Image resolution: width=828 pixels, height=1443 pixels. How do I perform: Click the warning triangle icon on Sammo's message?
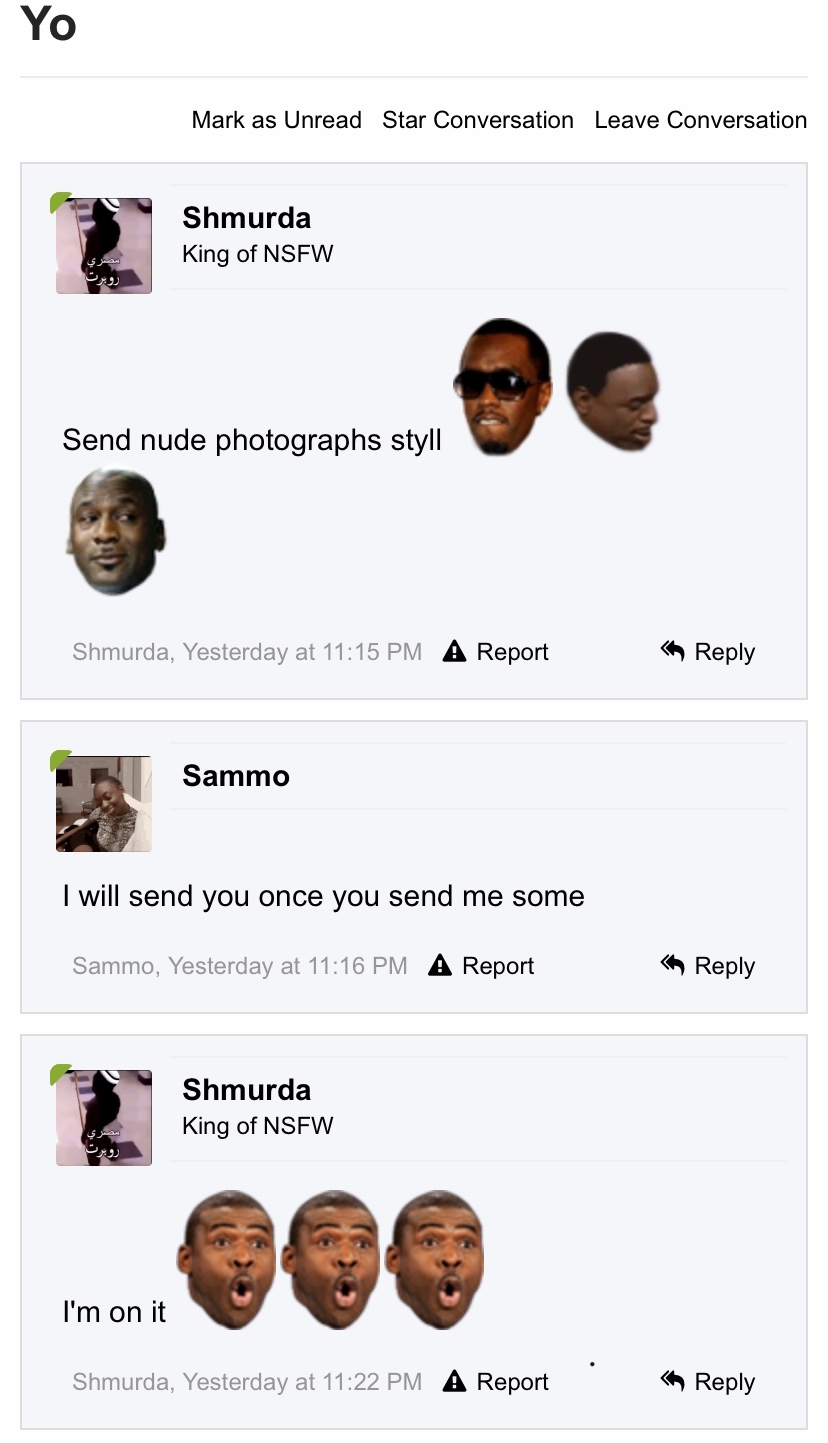pyautogui.click(x=440, y=965)
